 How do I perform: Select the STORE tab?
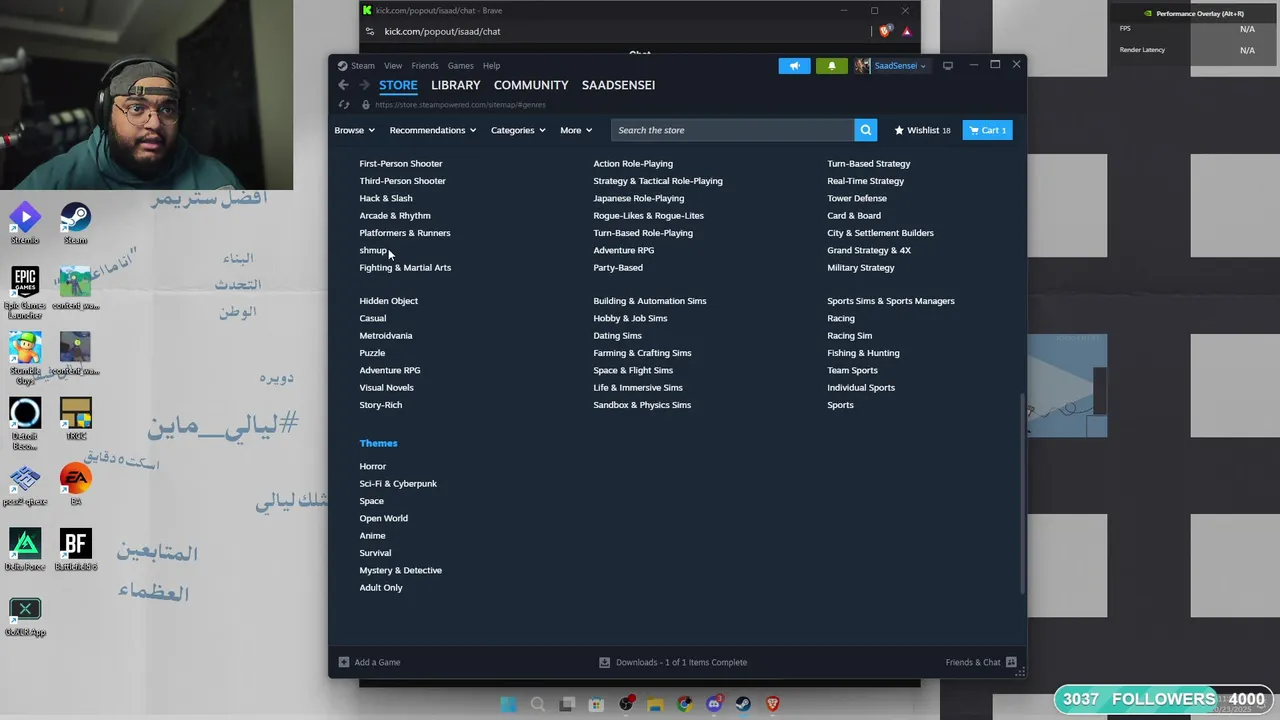[398, 85]
